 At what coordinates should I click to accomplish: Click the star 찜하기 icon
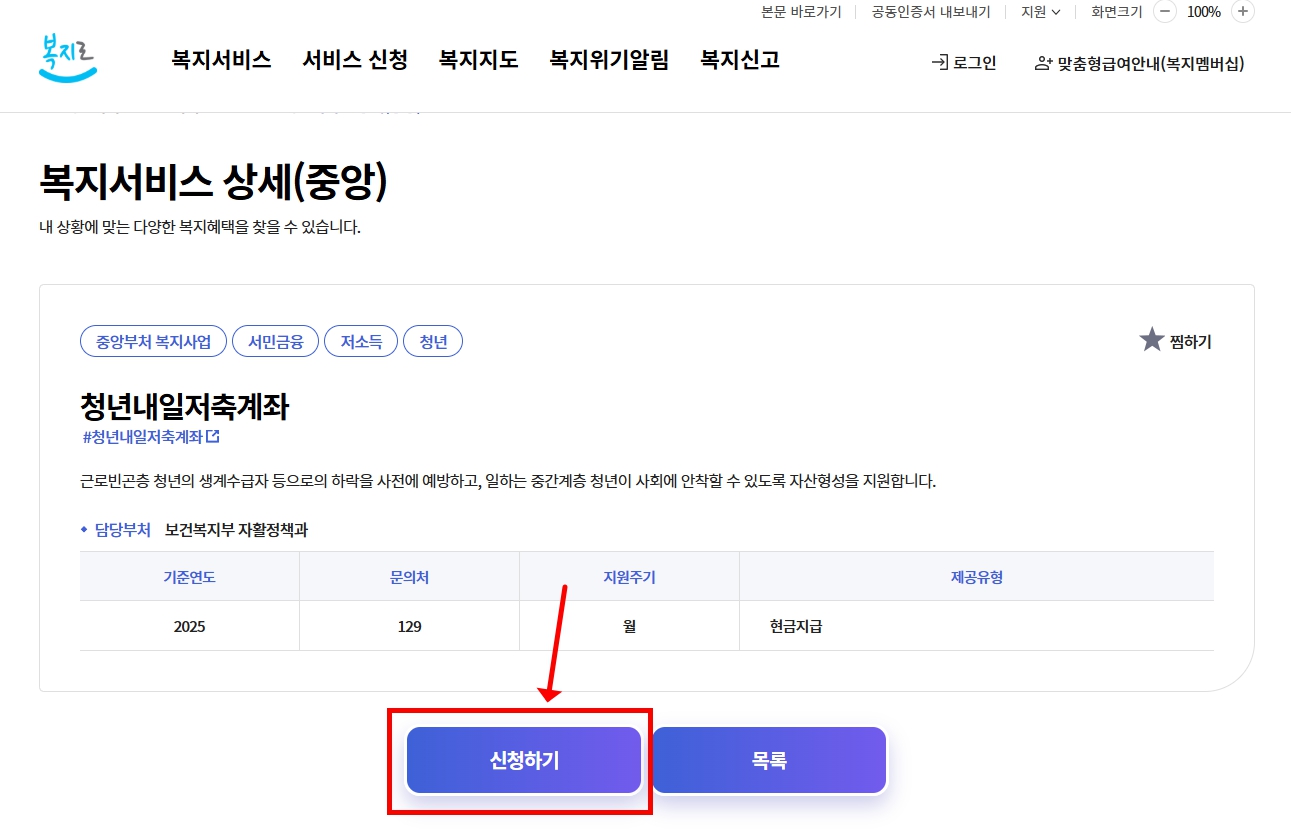click(1152, 340)
